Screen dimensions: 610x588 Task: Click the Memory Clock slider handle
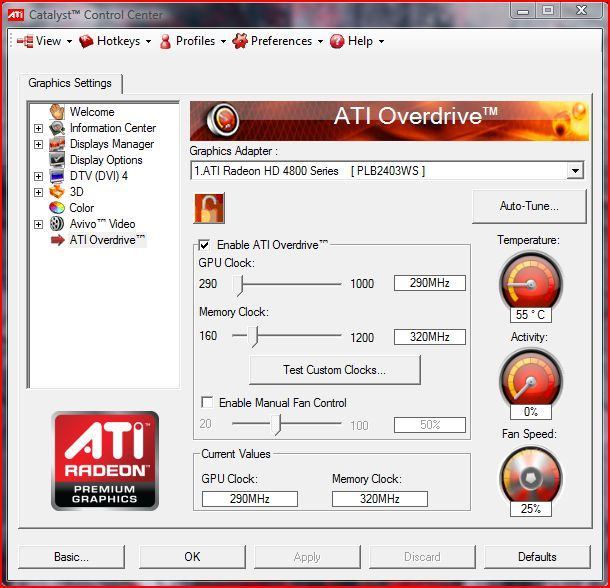coord(253,336)
